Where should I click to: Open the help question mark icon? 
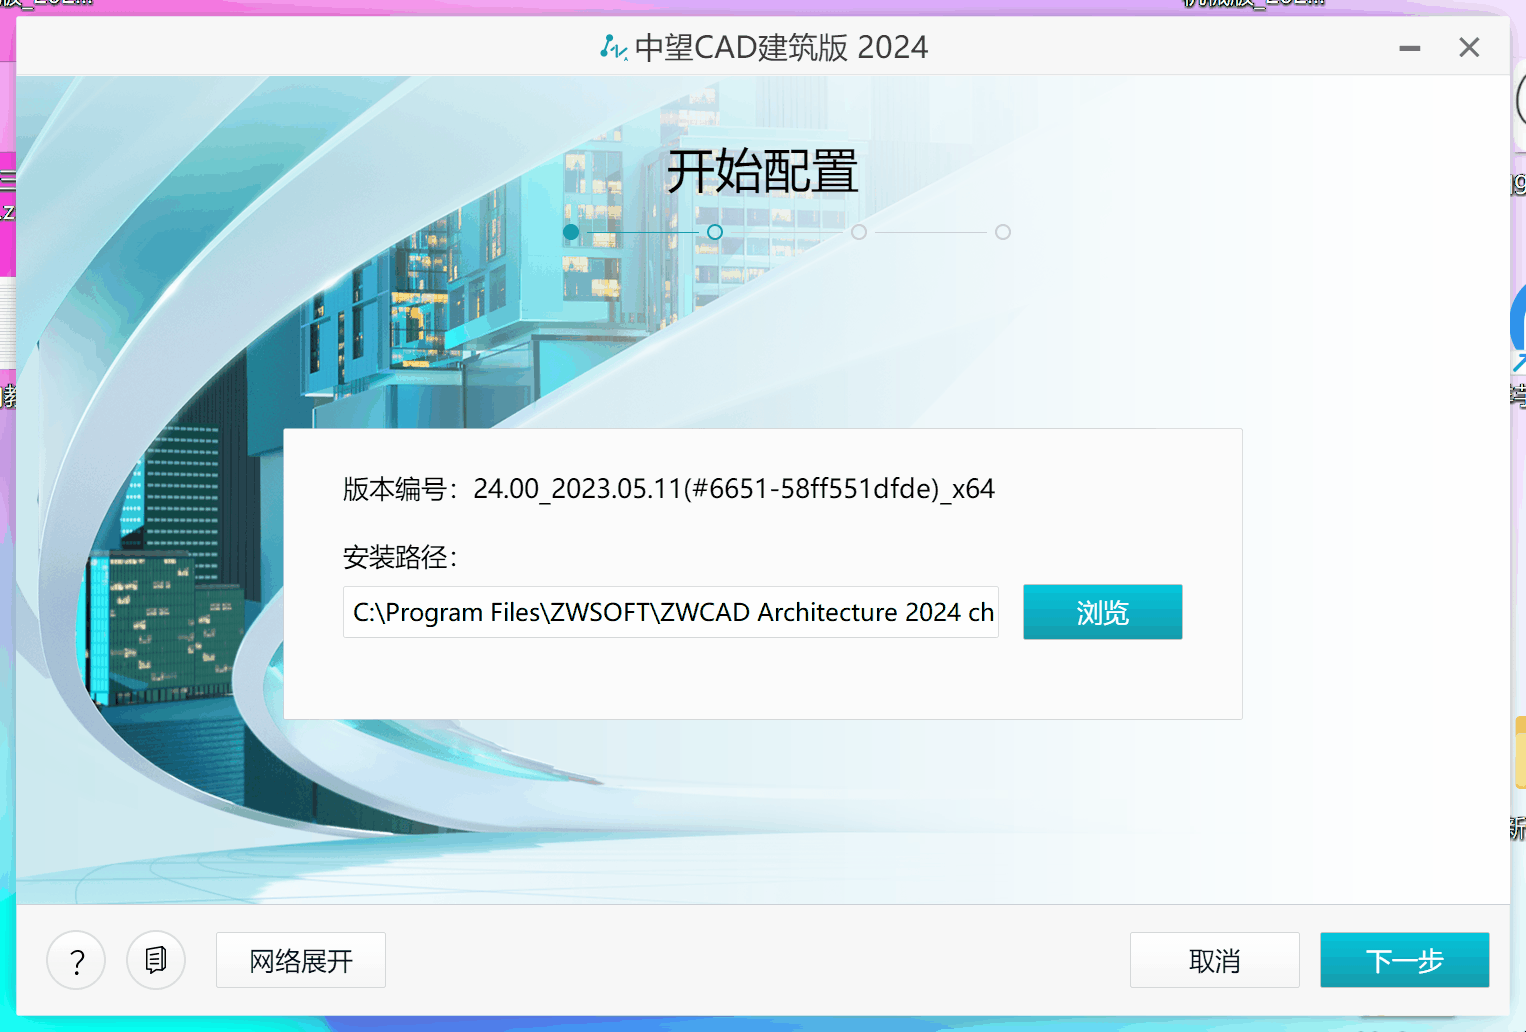(76, 961)
